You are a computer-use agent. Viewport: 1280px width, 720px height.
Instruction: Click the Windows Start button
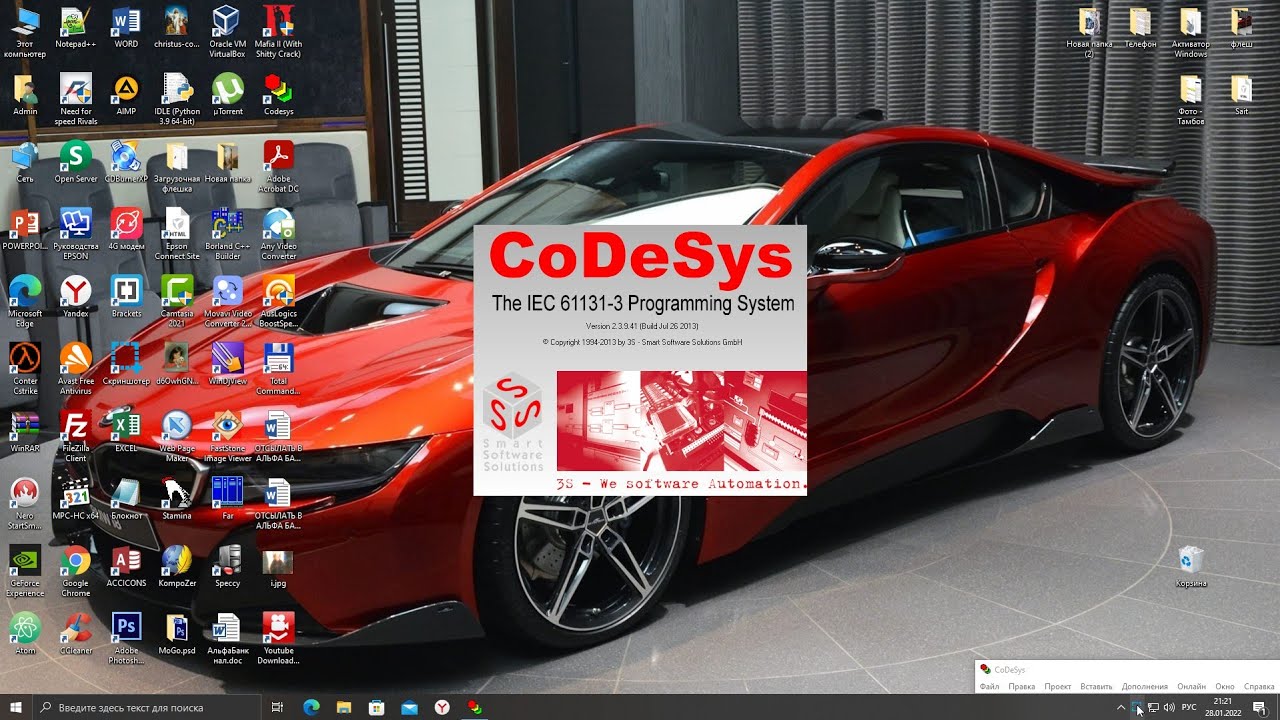coord(15,707)
